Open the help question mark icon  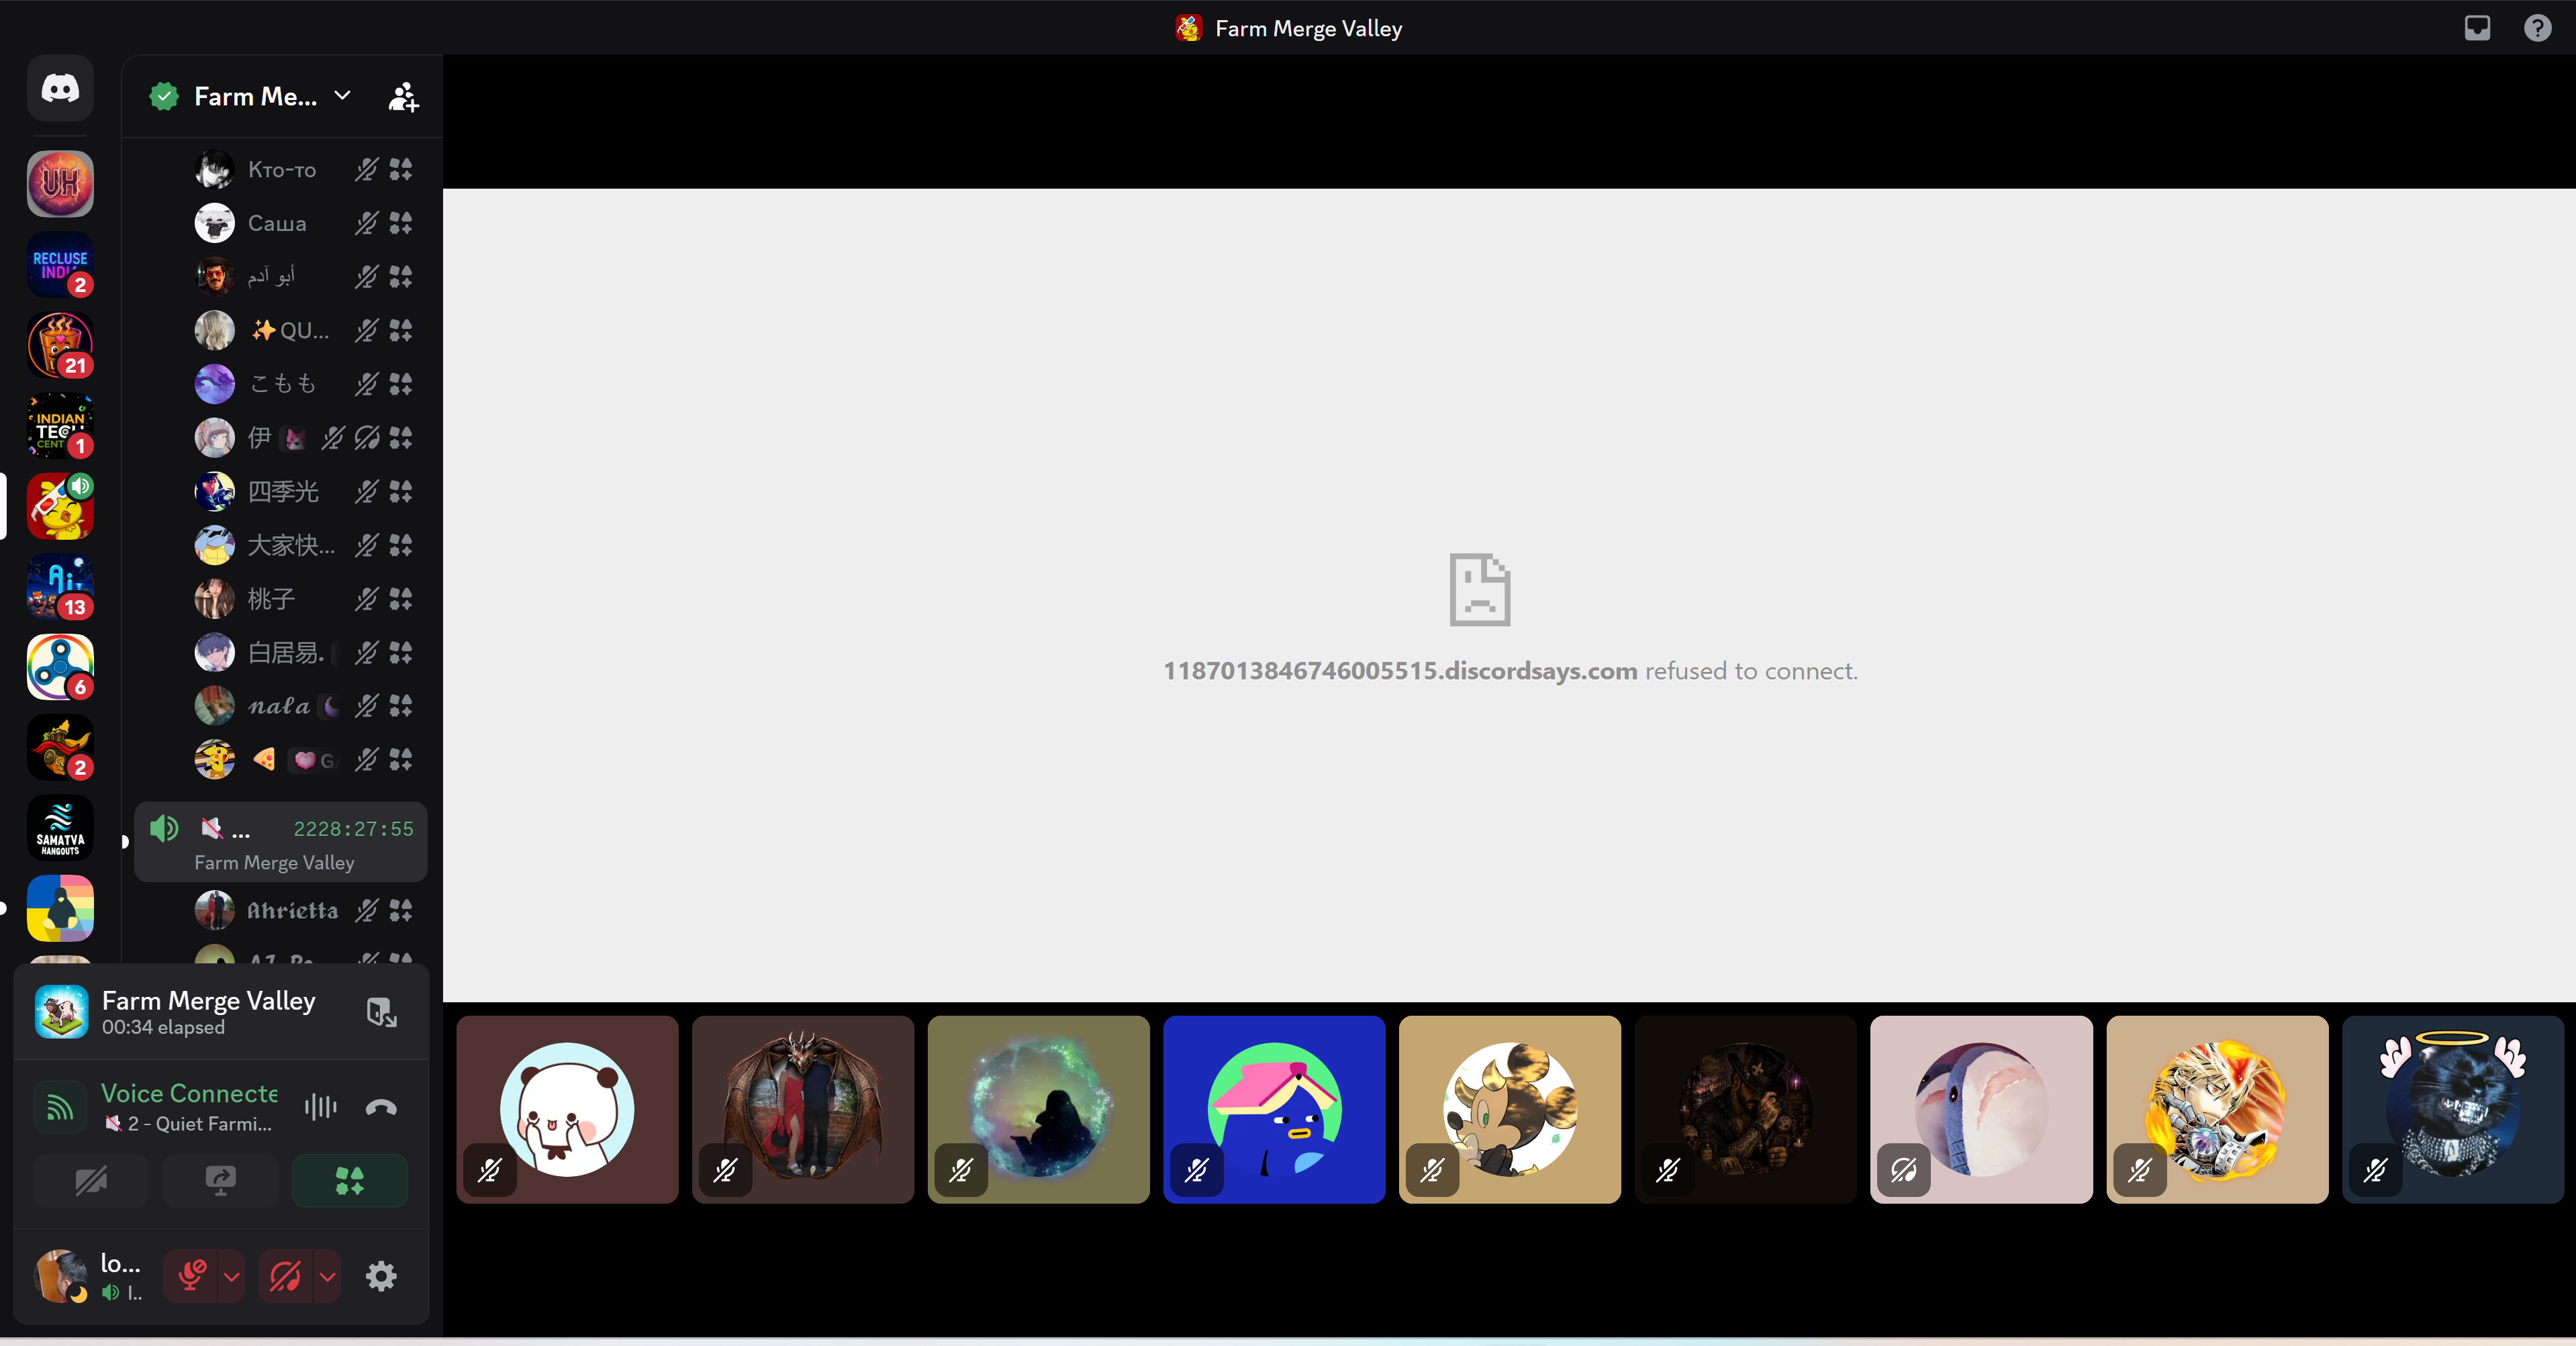[2537, 28]
